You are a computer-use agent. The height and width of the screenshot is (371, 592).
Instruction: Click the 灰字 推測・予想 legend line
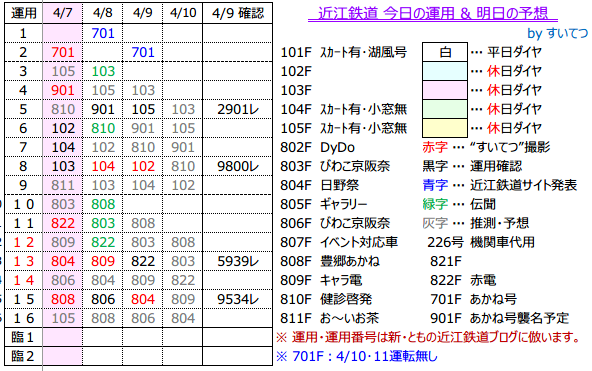click(475, 223)
